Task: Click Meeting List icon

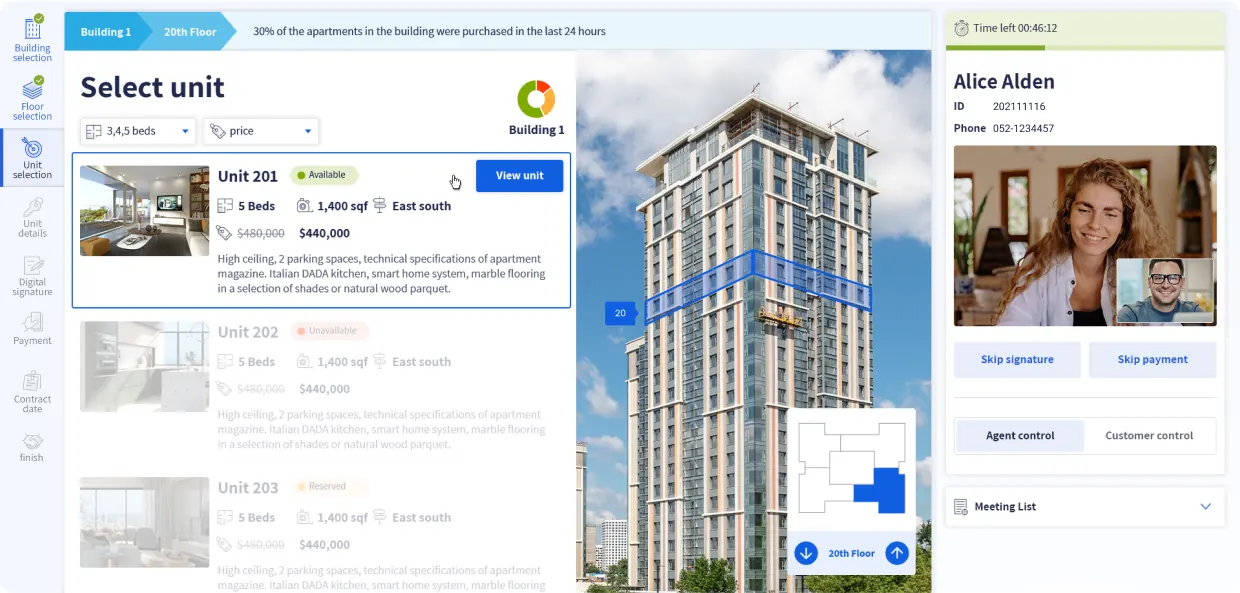Action: point(961,507)
